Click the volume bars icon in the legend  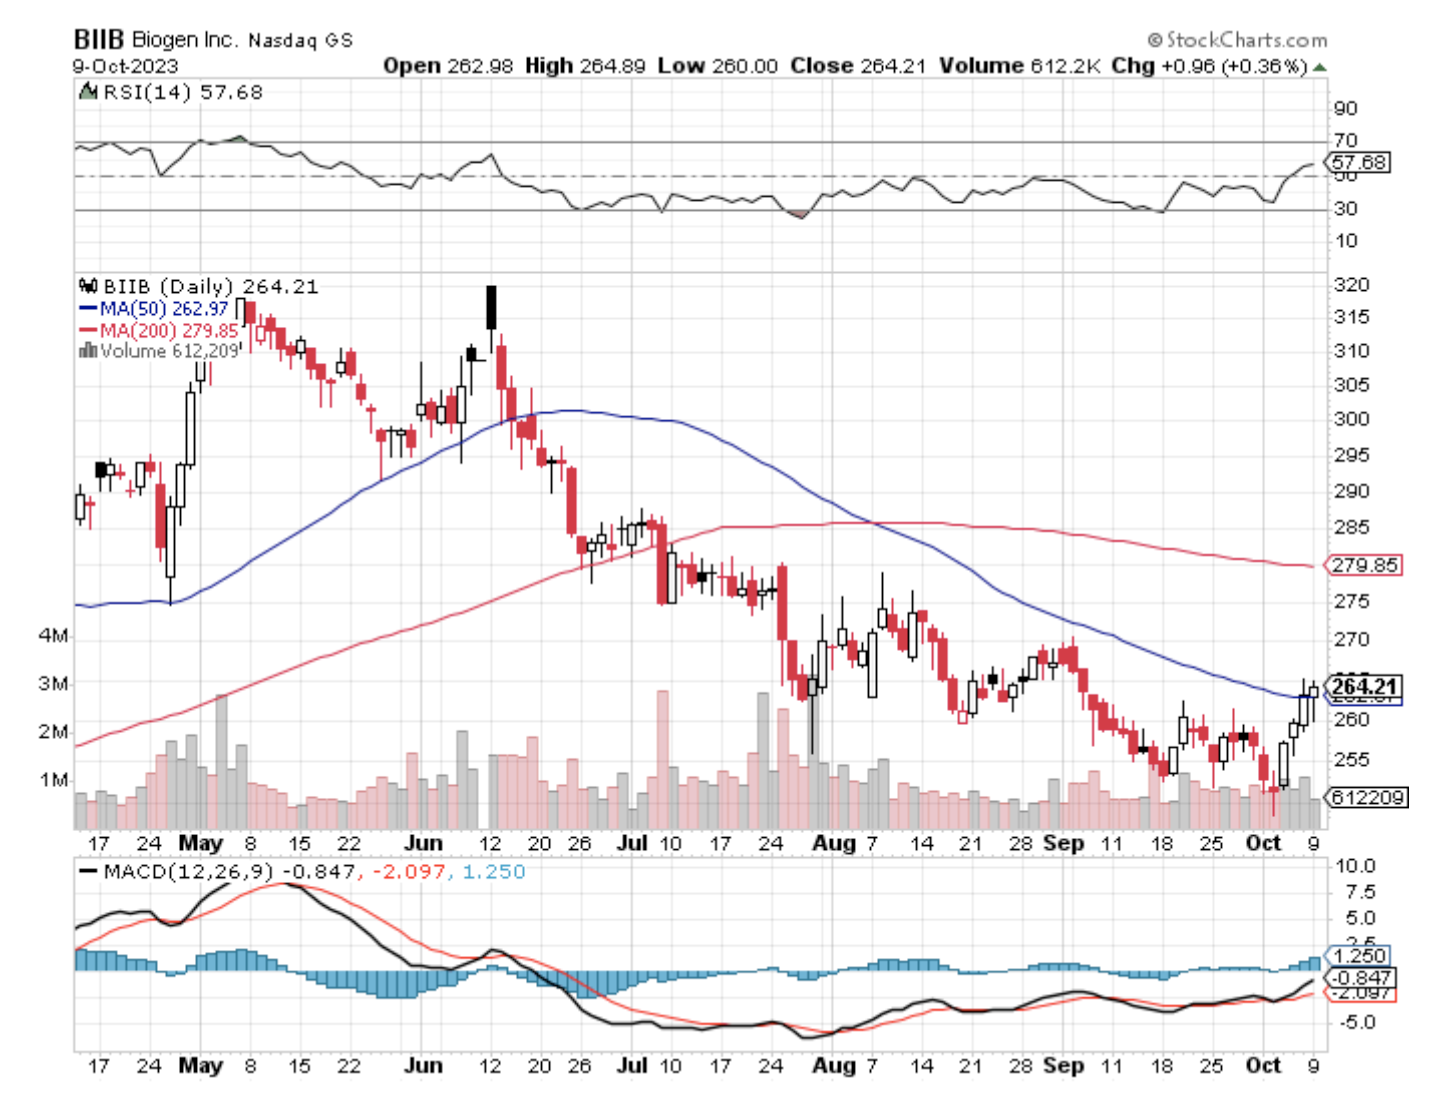88,351
